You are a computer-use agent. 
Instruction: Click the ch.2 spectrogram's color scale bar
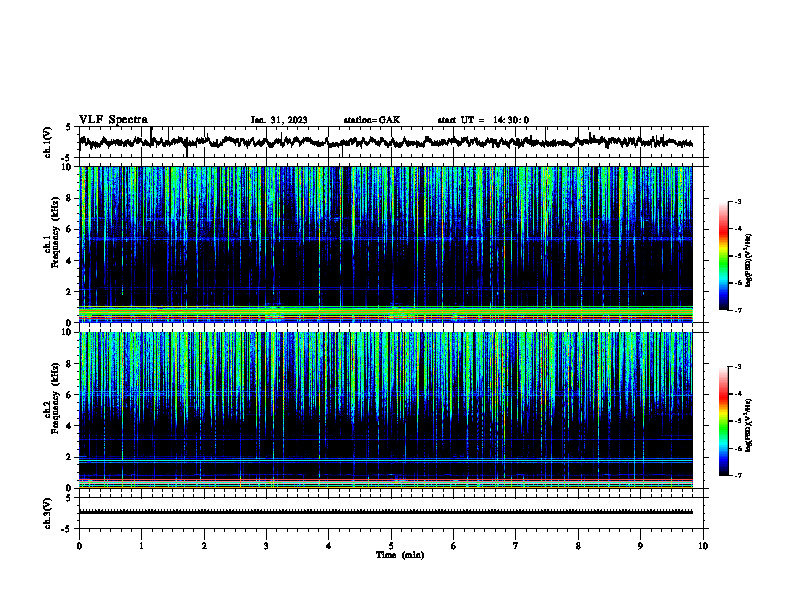point(723,421)
